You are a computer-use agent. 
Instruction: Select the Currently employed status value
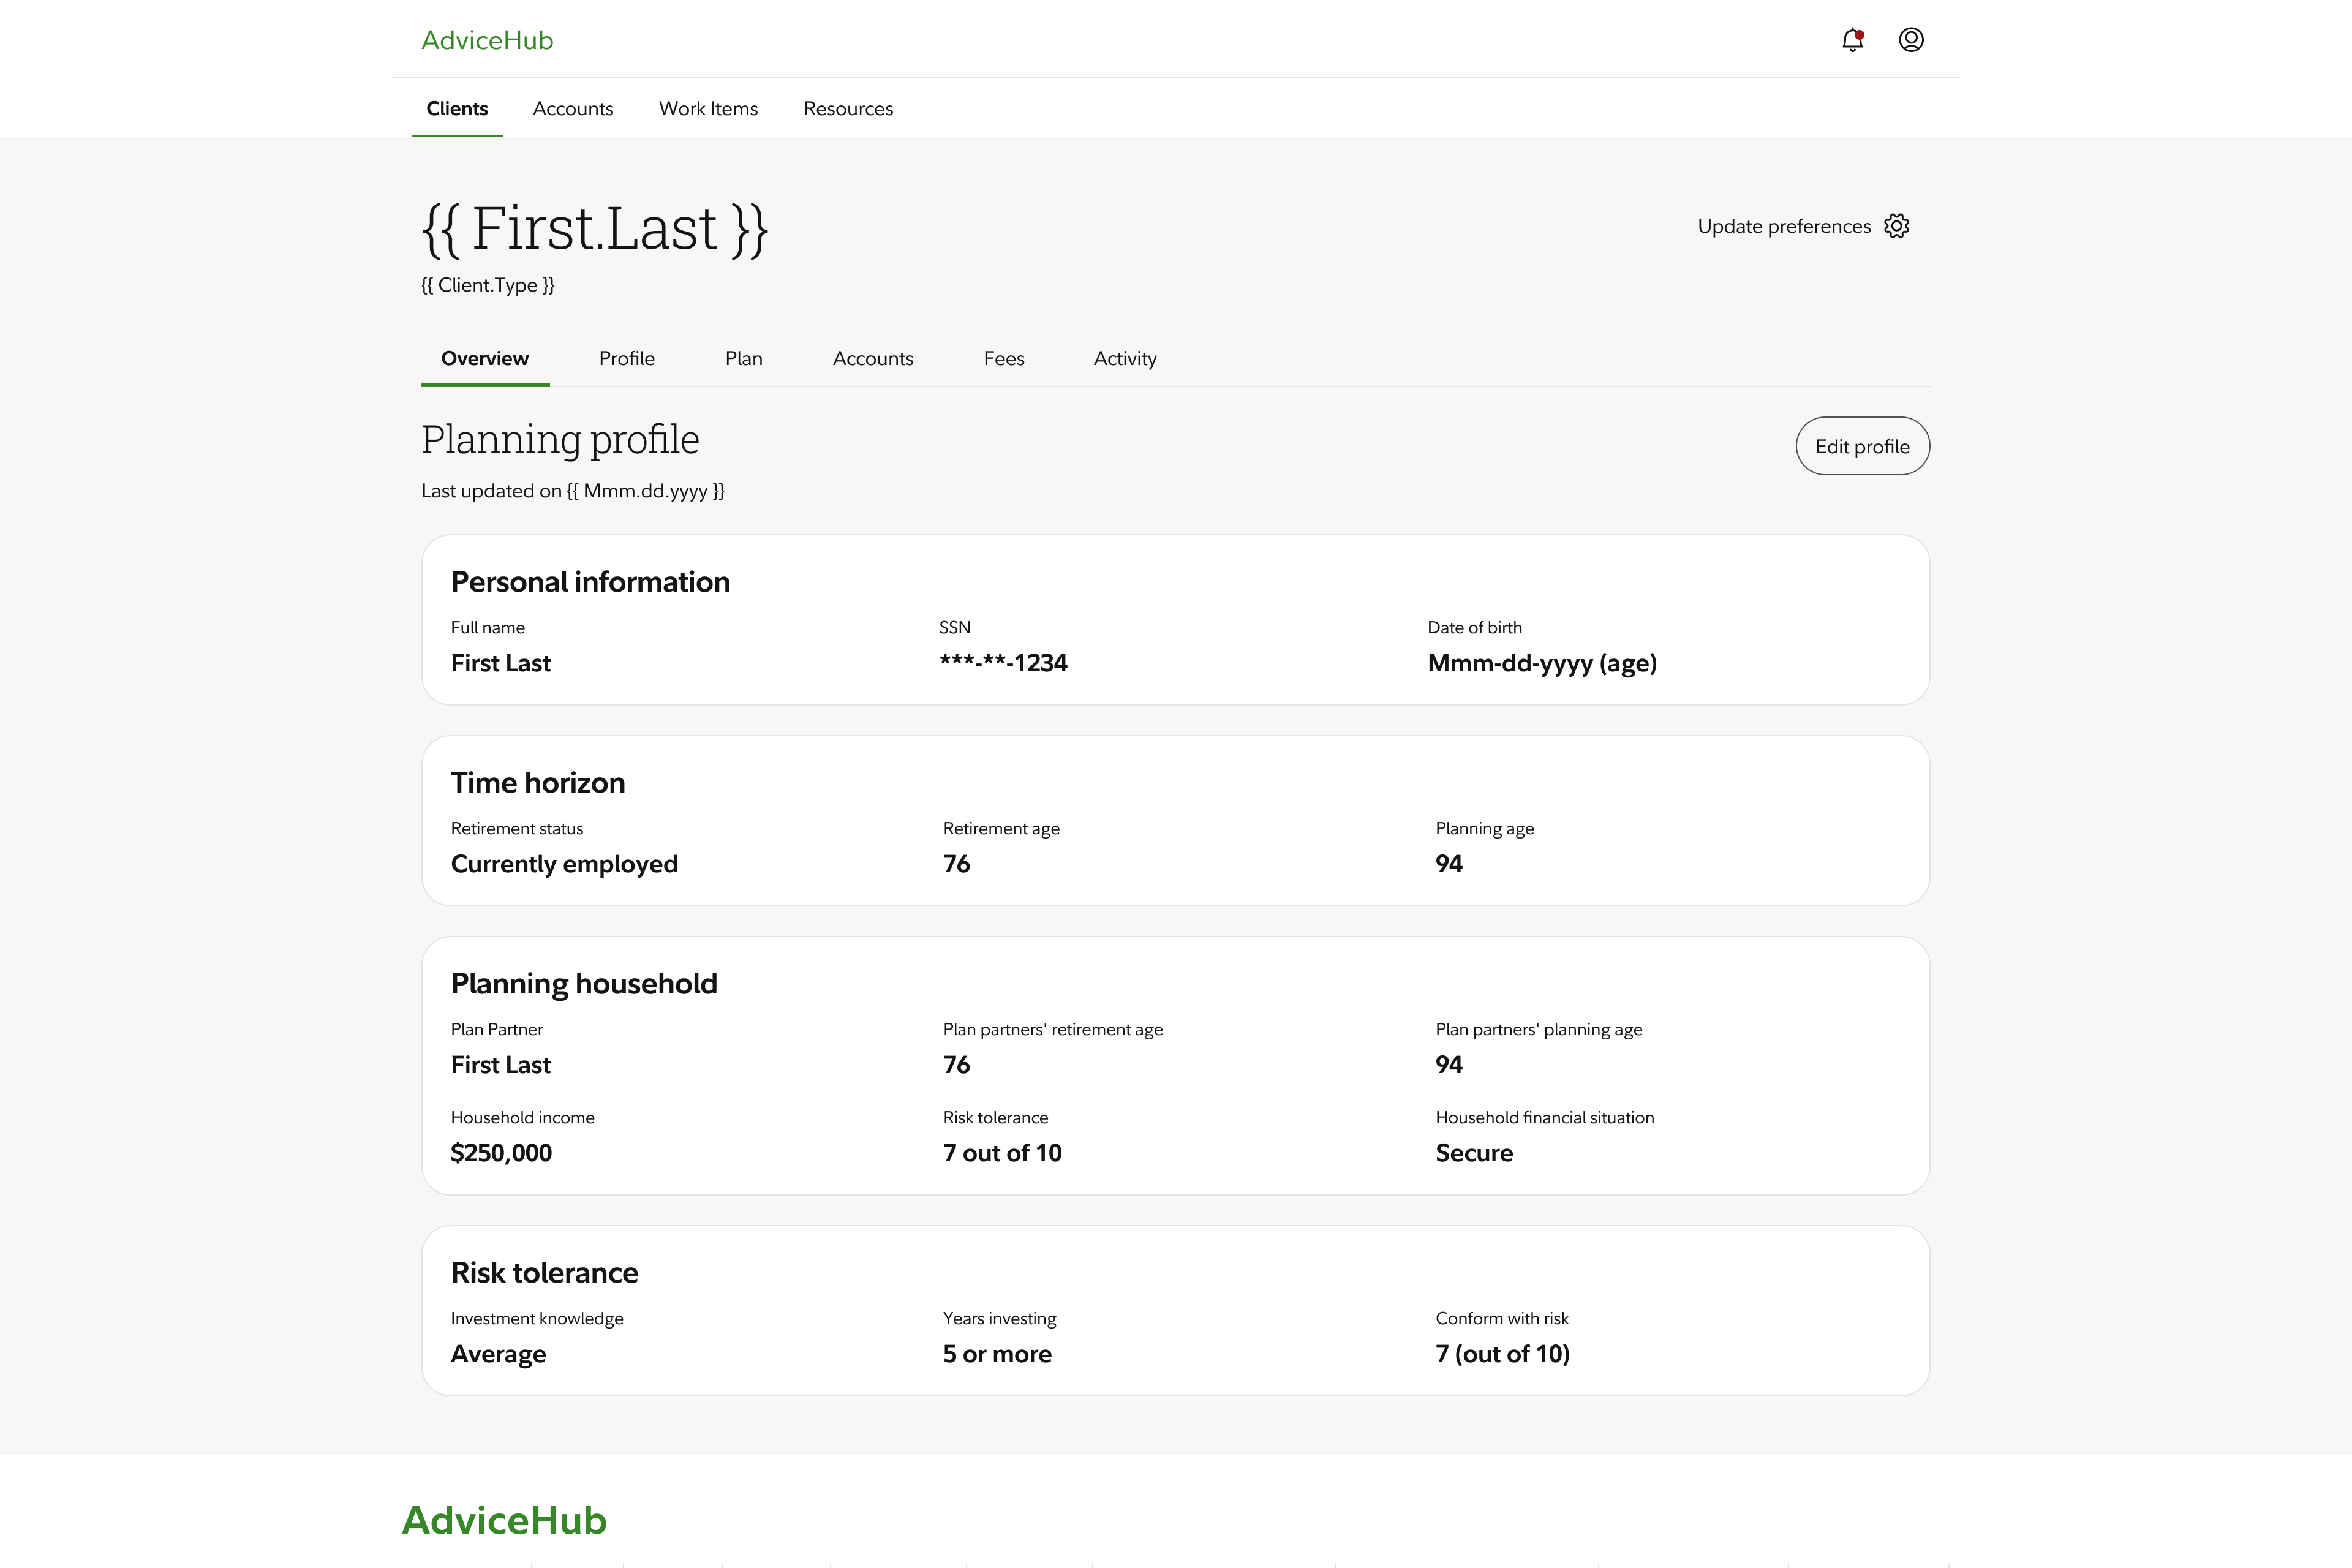click(564, 864)
